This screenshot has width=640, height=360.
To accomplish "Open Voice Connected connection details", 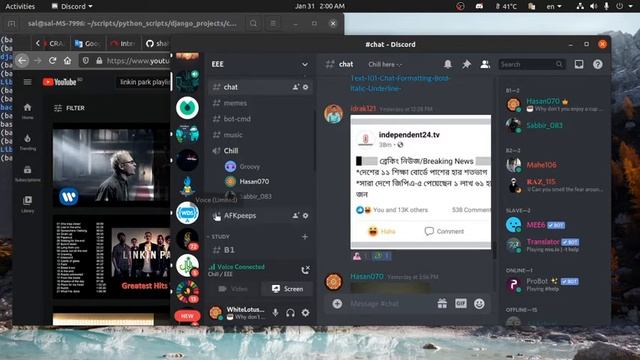I will pos(237,267).
